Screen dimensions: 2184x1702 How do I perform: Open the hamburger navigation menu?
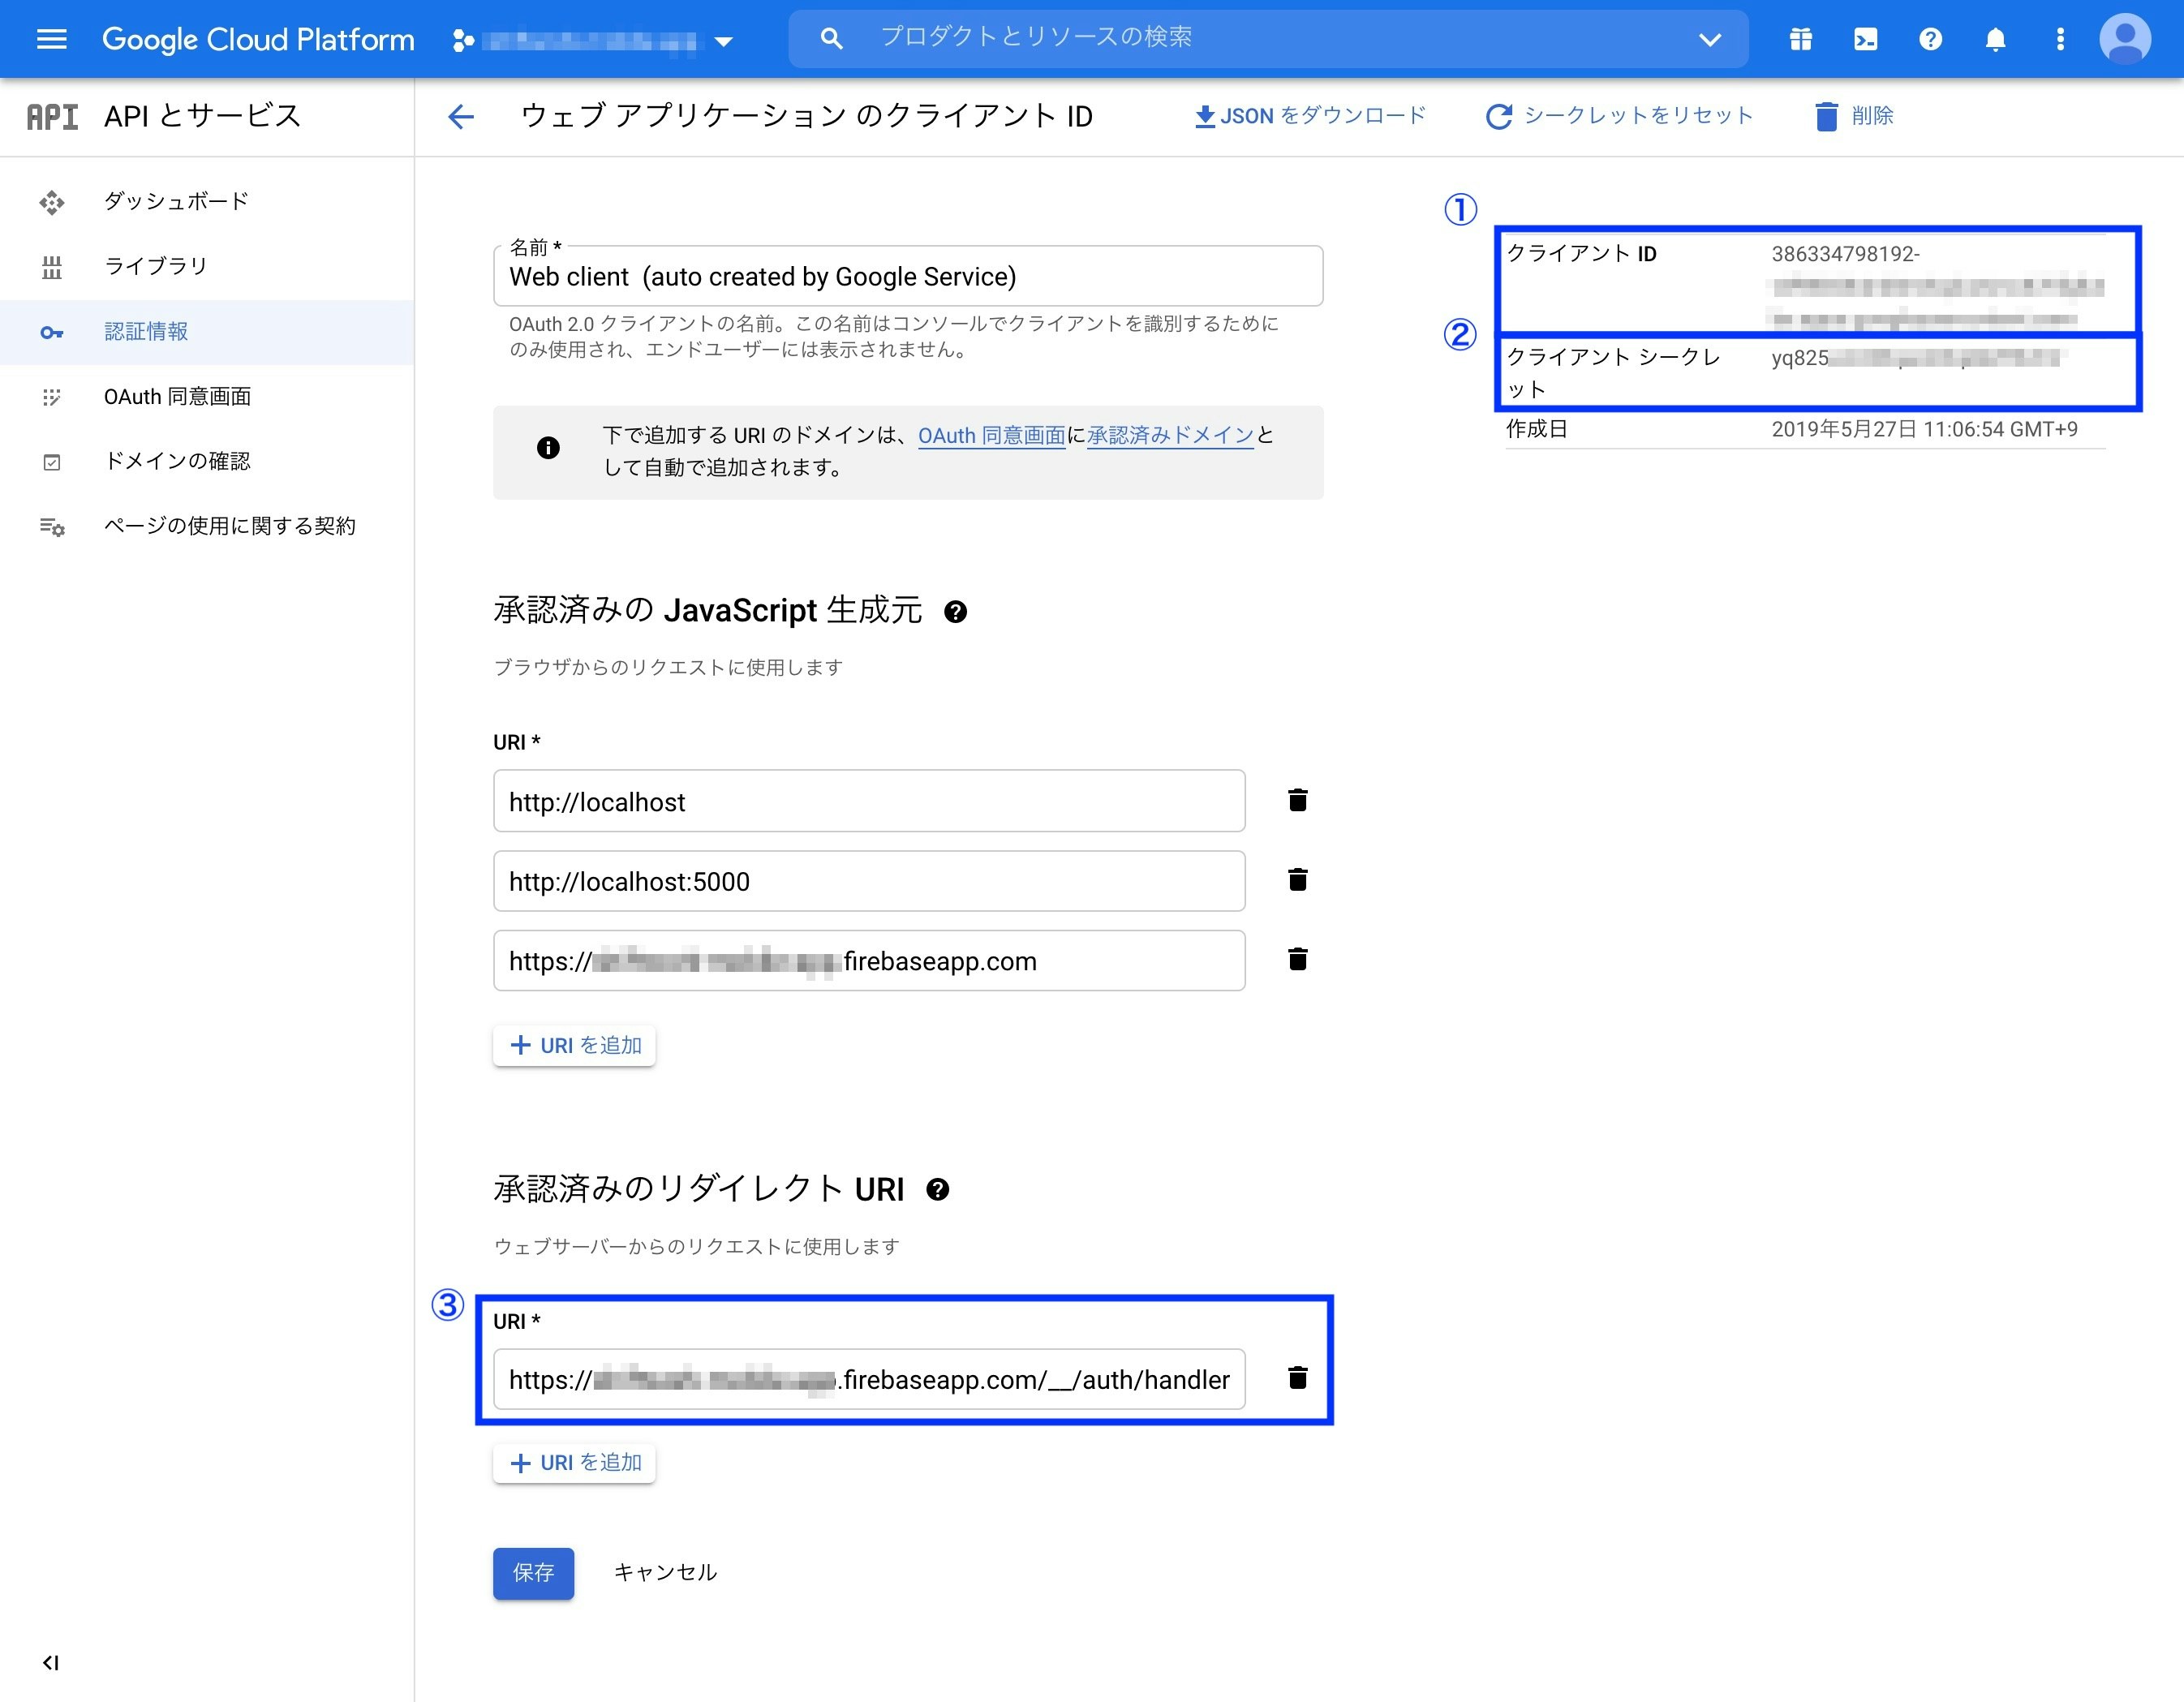coord(51,39)
